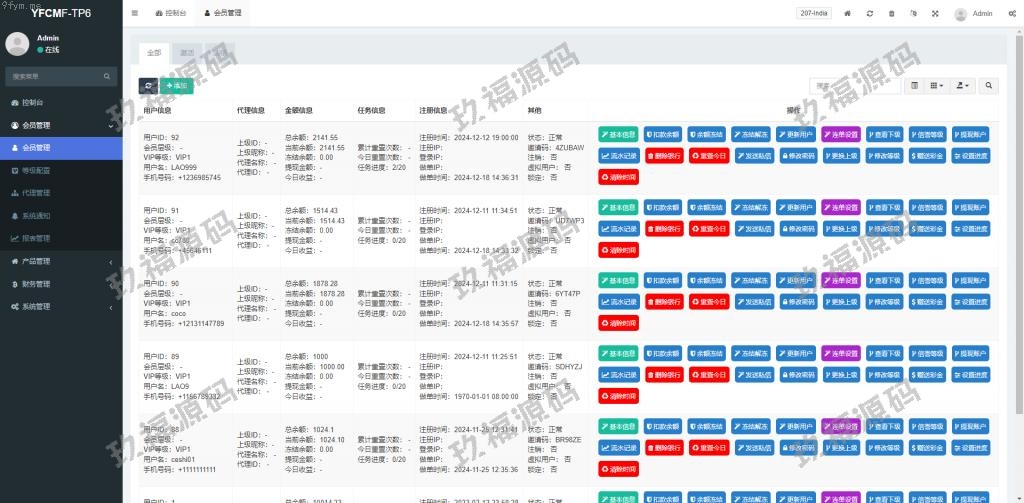The image size is (1024, 503).
Task: Click the dark refresh button above table
Action: [148, 86]
